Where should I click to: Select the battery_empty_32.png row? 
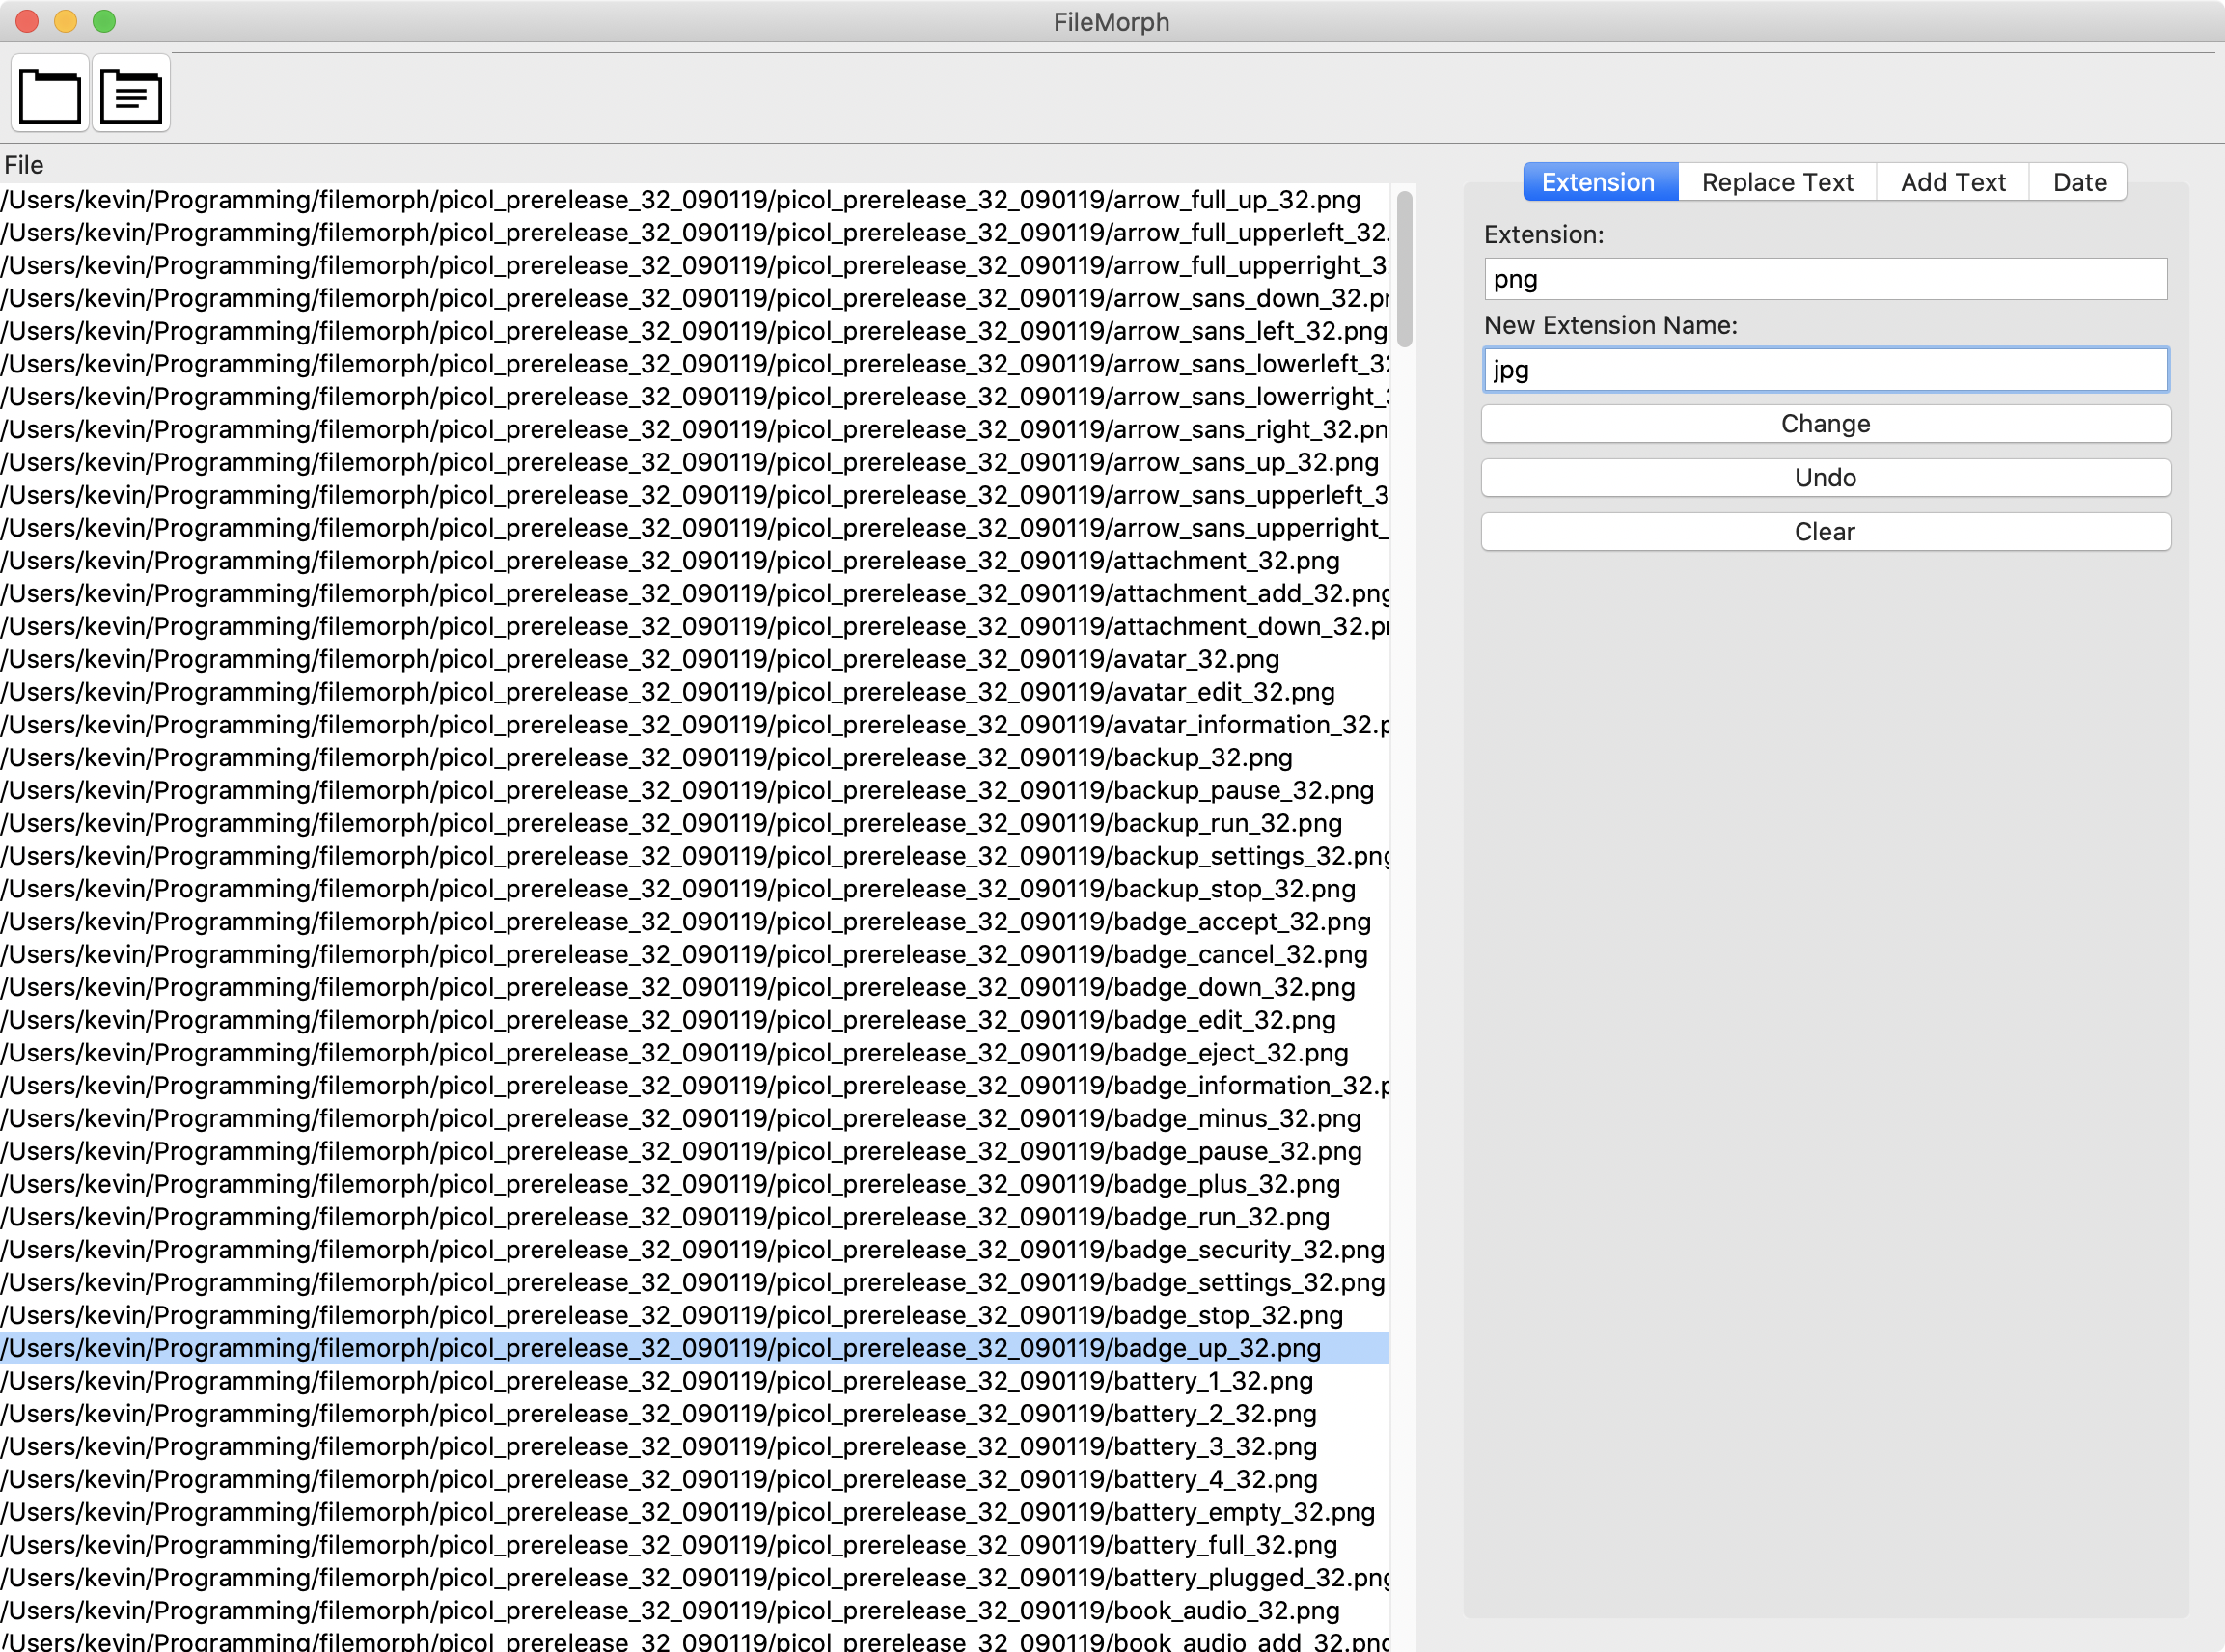(694, 1512)
